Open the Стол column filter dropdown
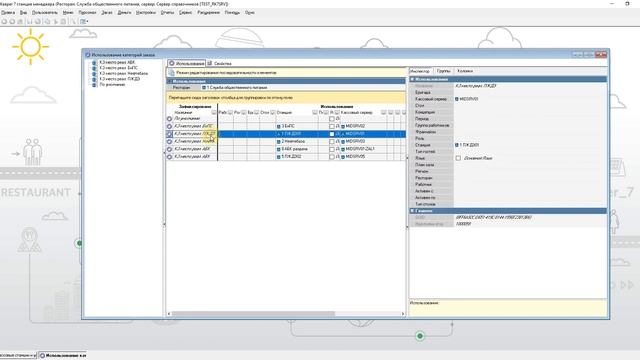 pyautogui.click(x=273, y=112)
